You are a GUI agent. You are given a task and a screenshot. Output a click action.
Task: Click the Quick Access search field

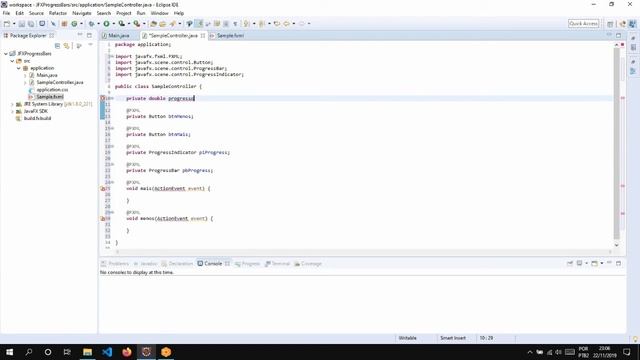coord(583,24)
